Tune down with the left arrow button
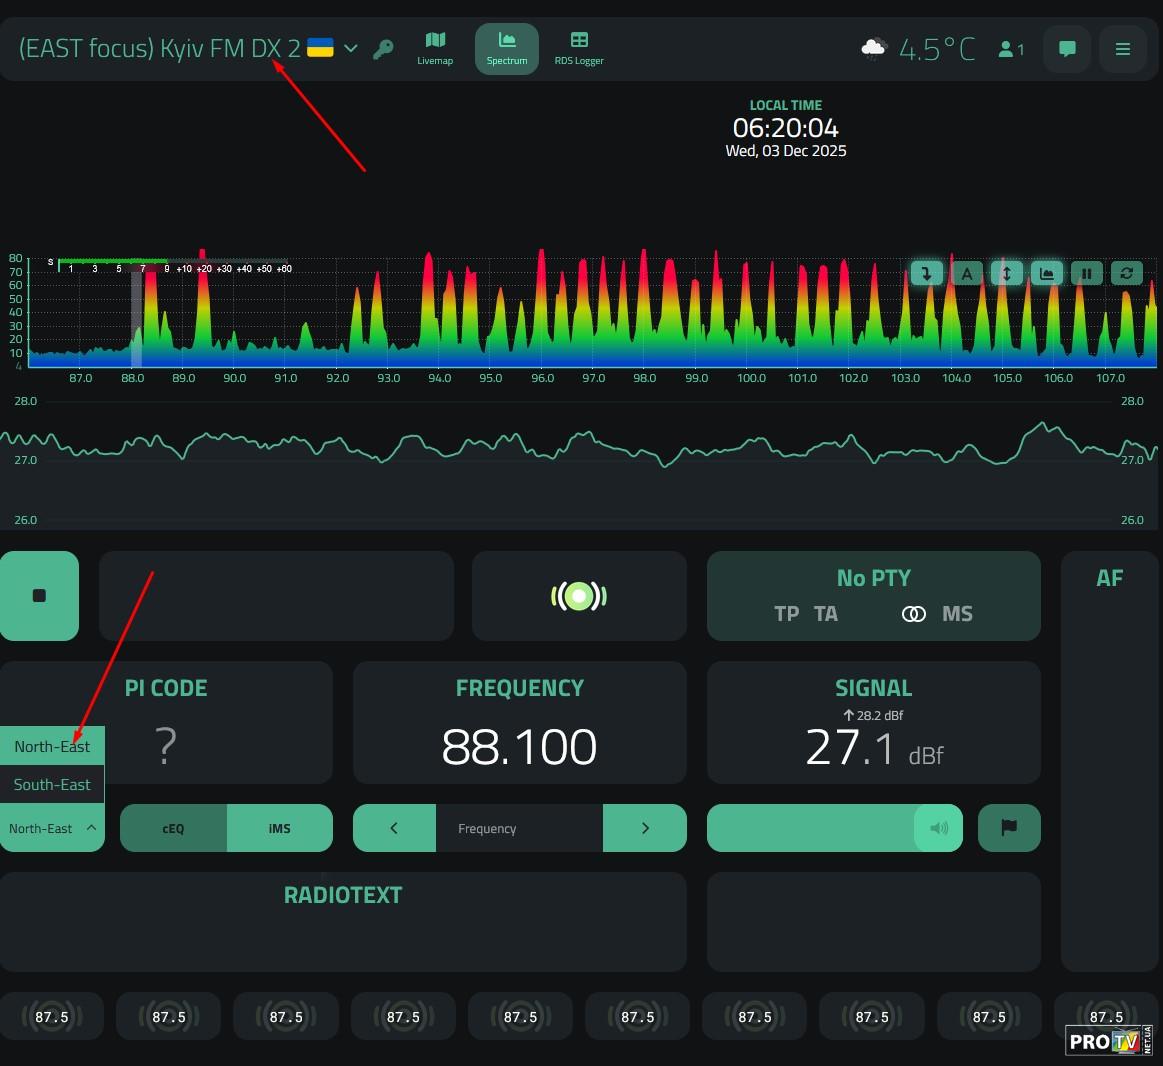1163x1066 pixels. (394, 828)
